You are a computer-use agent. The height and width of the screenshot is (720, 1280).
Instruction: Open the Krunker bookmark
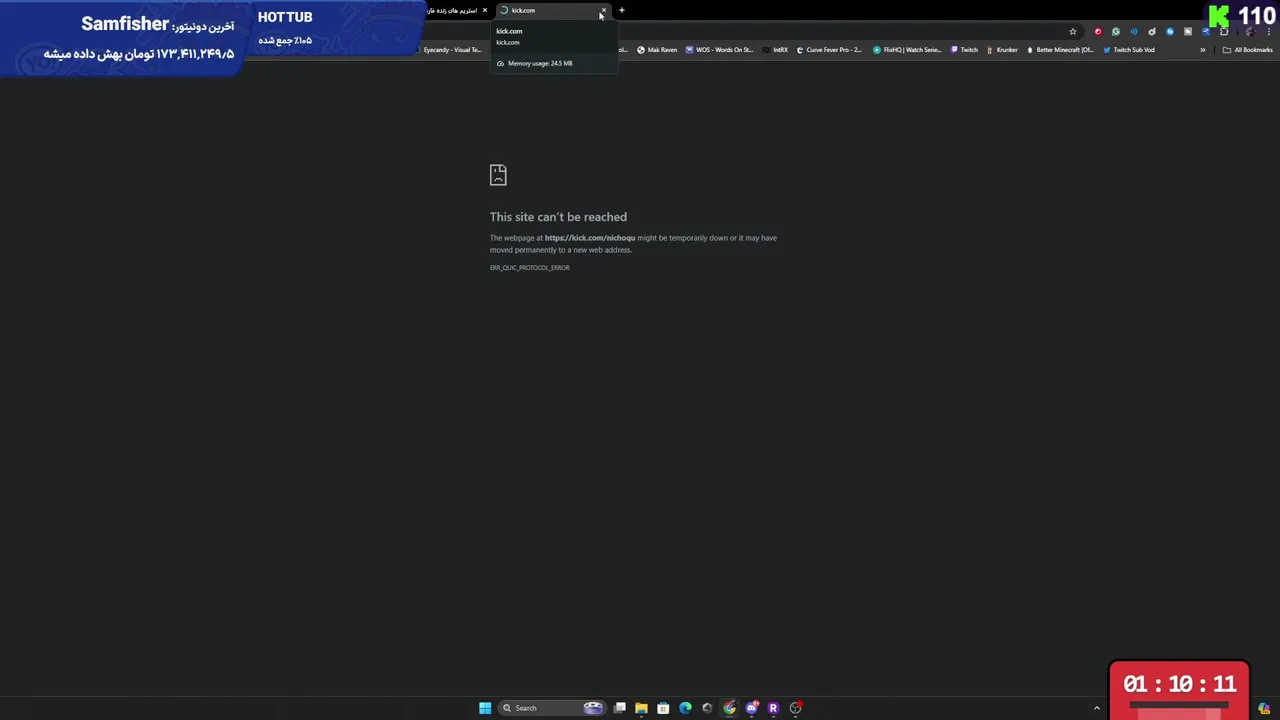(1002, 50)
